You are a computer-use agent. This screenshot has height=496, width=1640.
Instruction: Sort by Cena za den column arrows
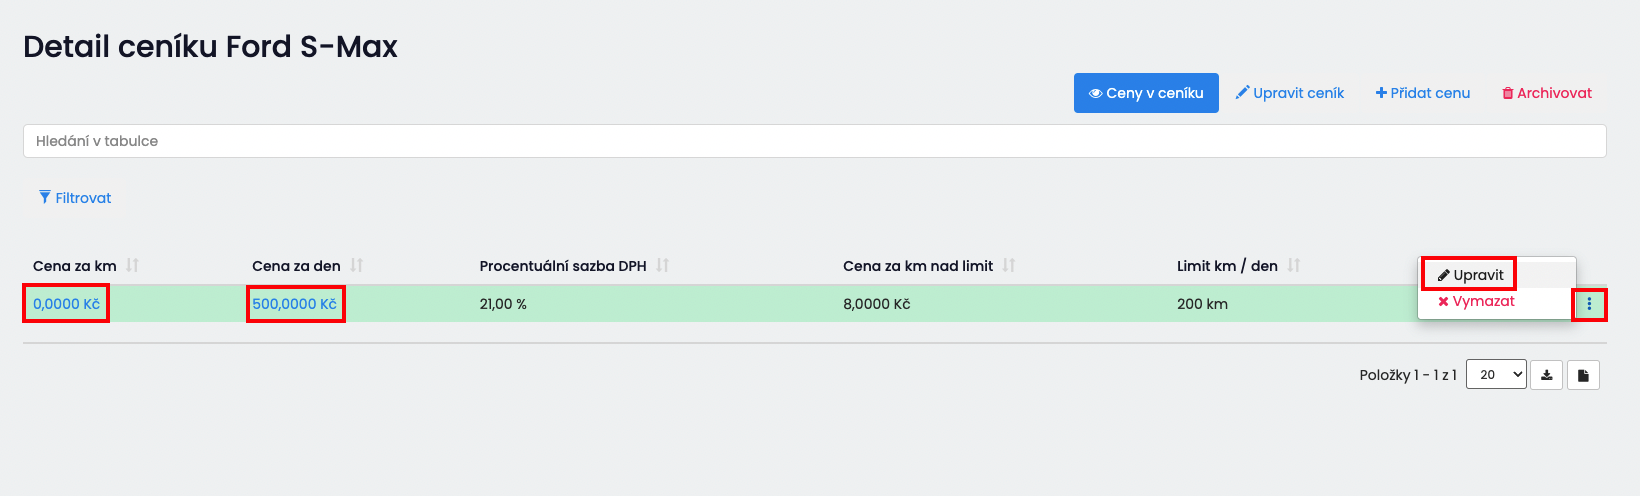[x=356, y=265]
